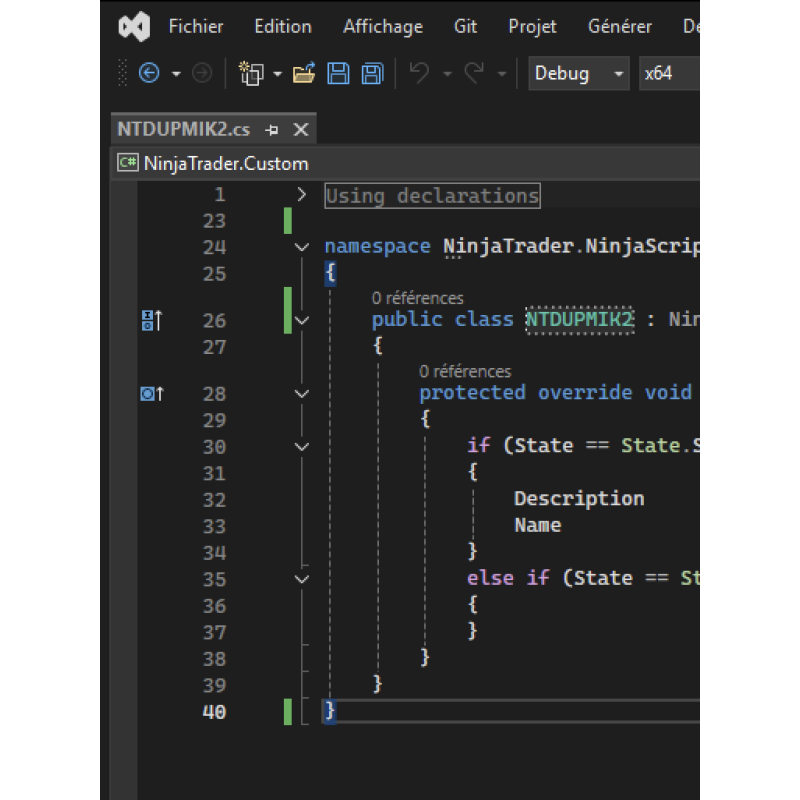The height and width of the screenshot is (800, 800).
Task: Collapse the namespace block on line 24
Action: pos(302,247)
